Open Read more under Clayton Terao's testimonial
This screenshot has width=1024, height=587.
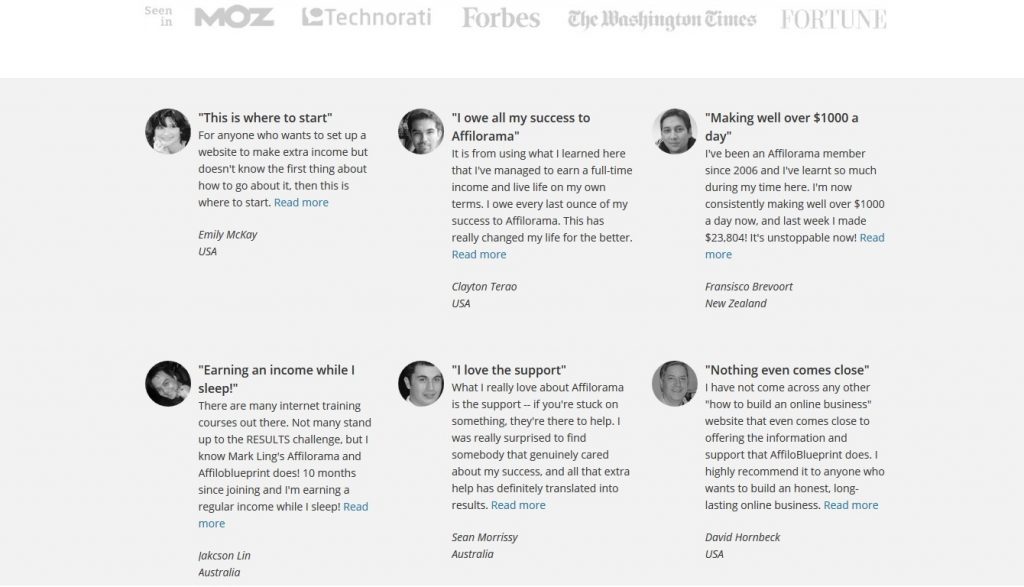[479, 255]
